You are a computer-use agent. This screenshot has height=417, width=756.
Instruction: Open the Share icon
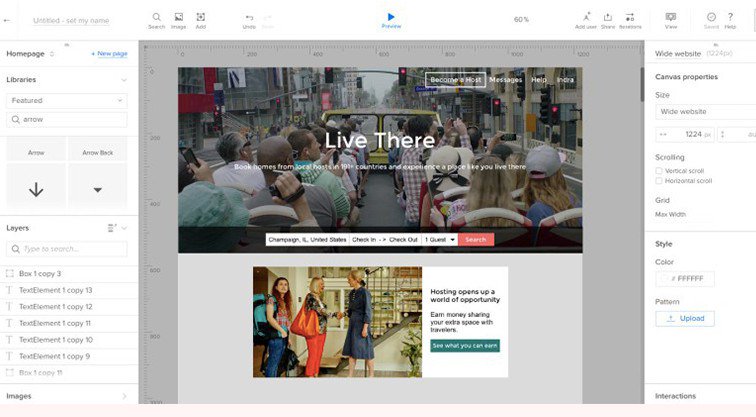[608, 21]
